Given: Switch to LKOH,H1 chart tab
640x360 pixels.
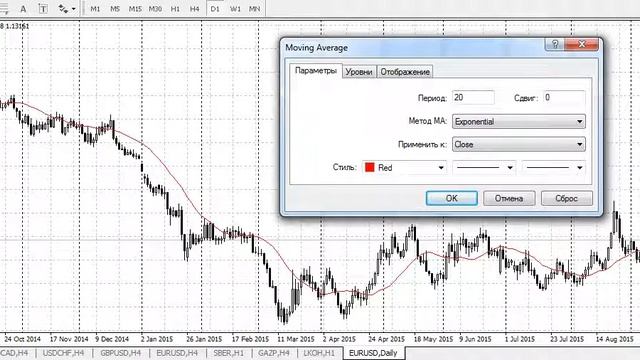Looking at the screenshot, I should coord(319,353).
